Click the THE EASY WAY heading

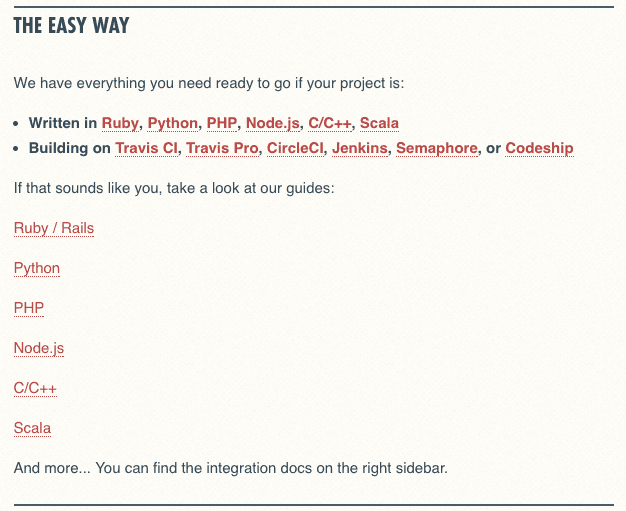click(71, 26)
